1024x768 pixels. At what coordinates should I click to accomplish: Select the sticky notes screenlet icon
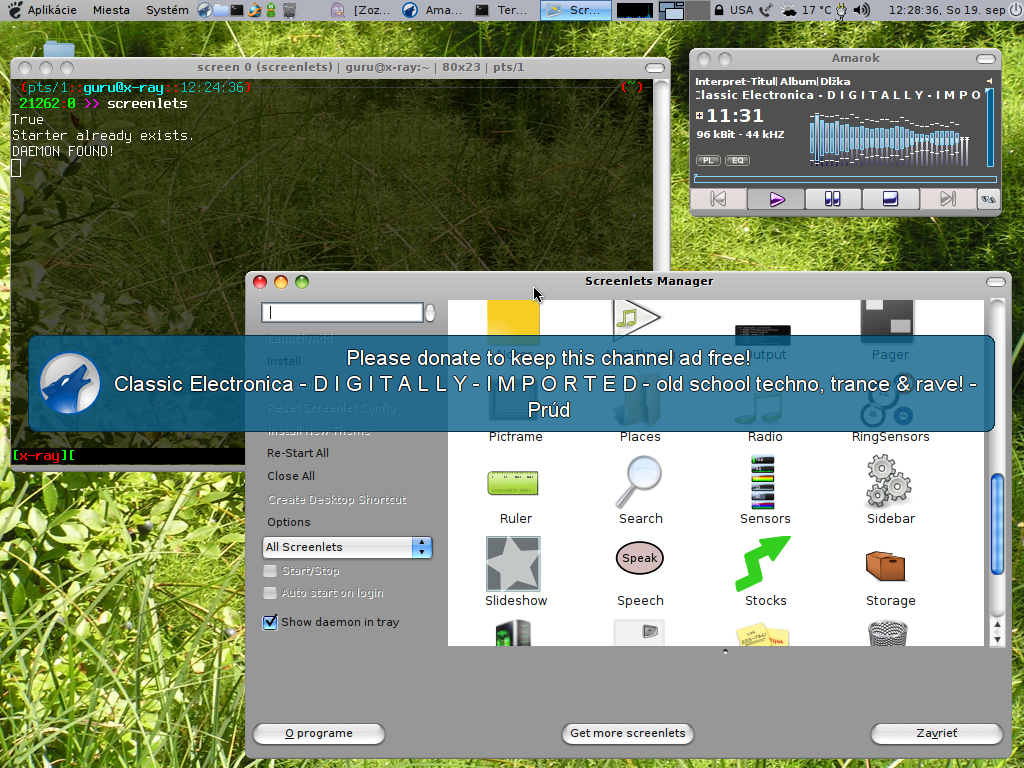(x=762, y=635)
